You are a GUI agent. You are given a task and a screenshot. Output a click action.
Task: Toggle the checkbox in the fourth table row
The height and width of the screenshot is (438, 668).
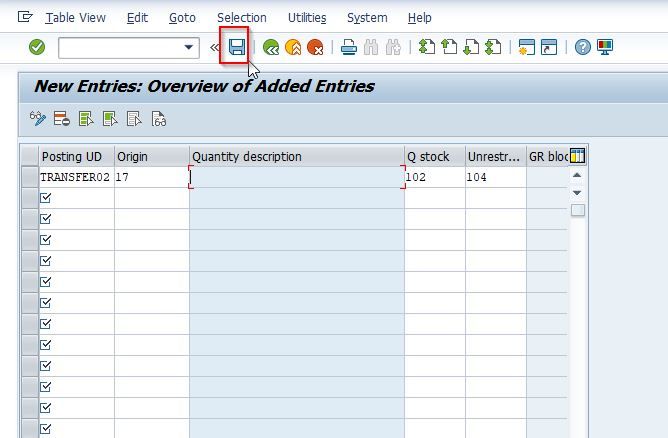[46, 240]
